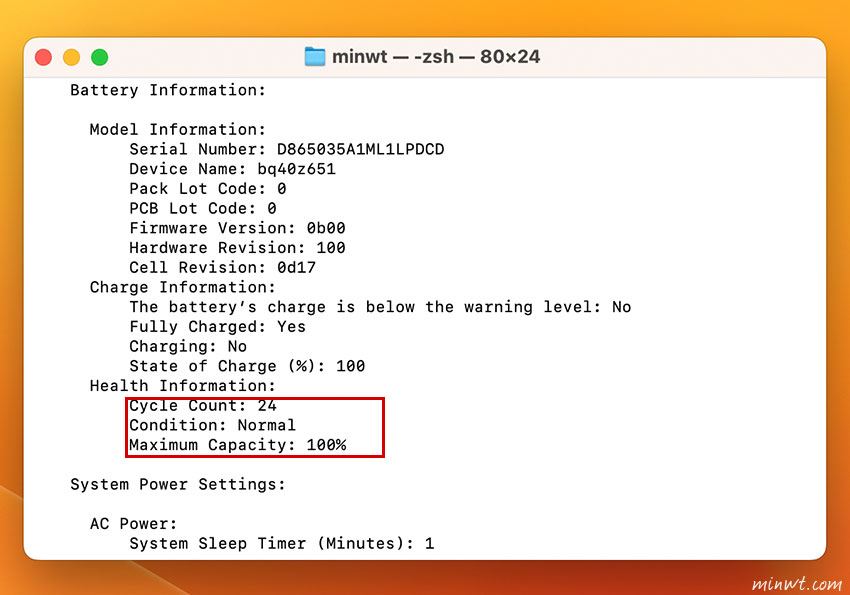This screenshot has height=595, width=850.
Task: Click the 'System Sleep Timer (Minutes): 1' line
Action: (282, 544)
